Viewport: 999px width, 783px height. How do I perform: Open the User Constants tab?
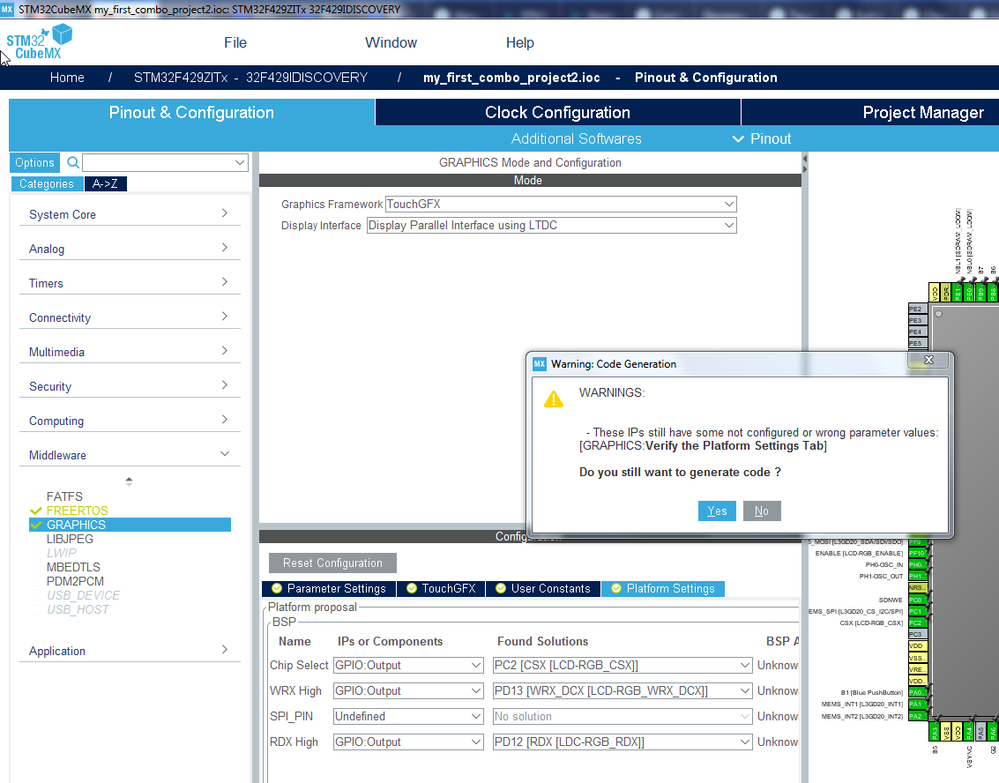point(543,589)
